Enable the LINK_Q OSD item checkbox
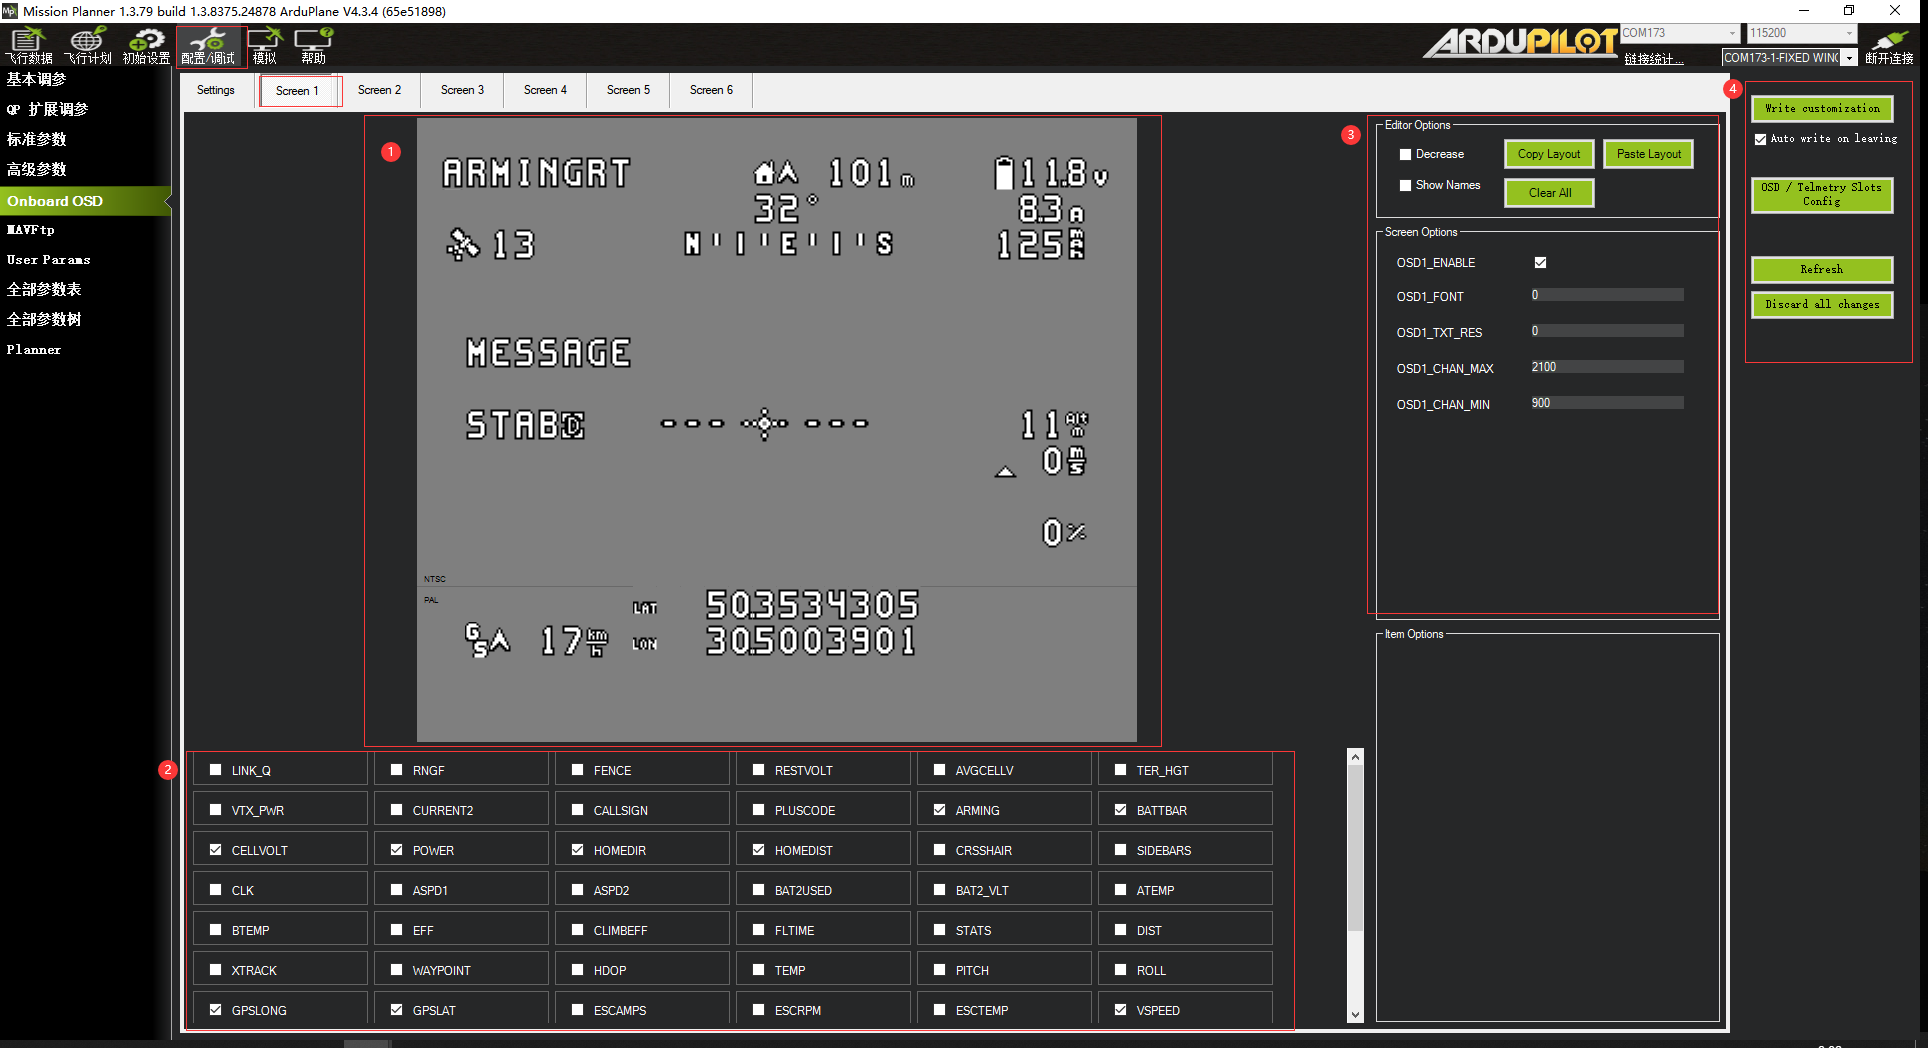The width and height of the screenshot is (1928, 1048). 216,770
